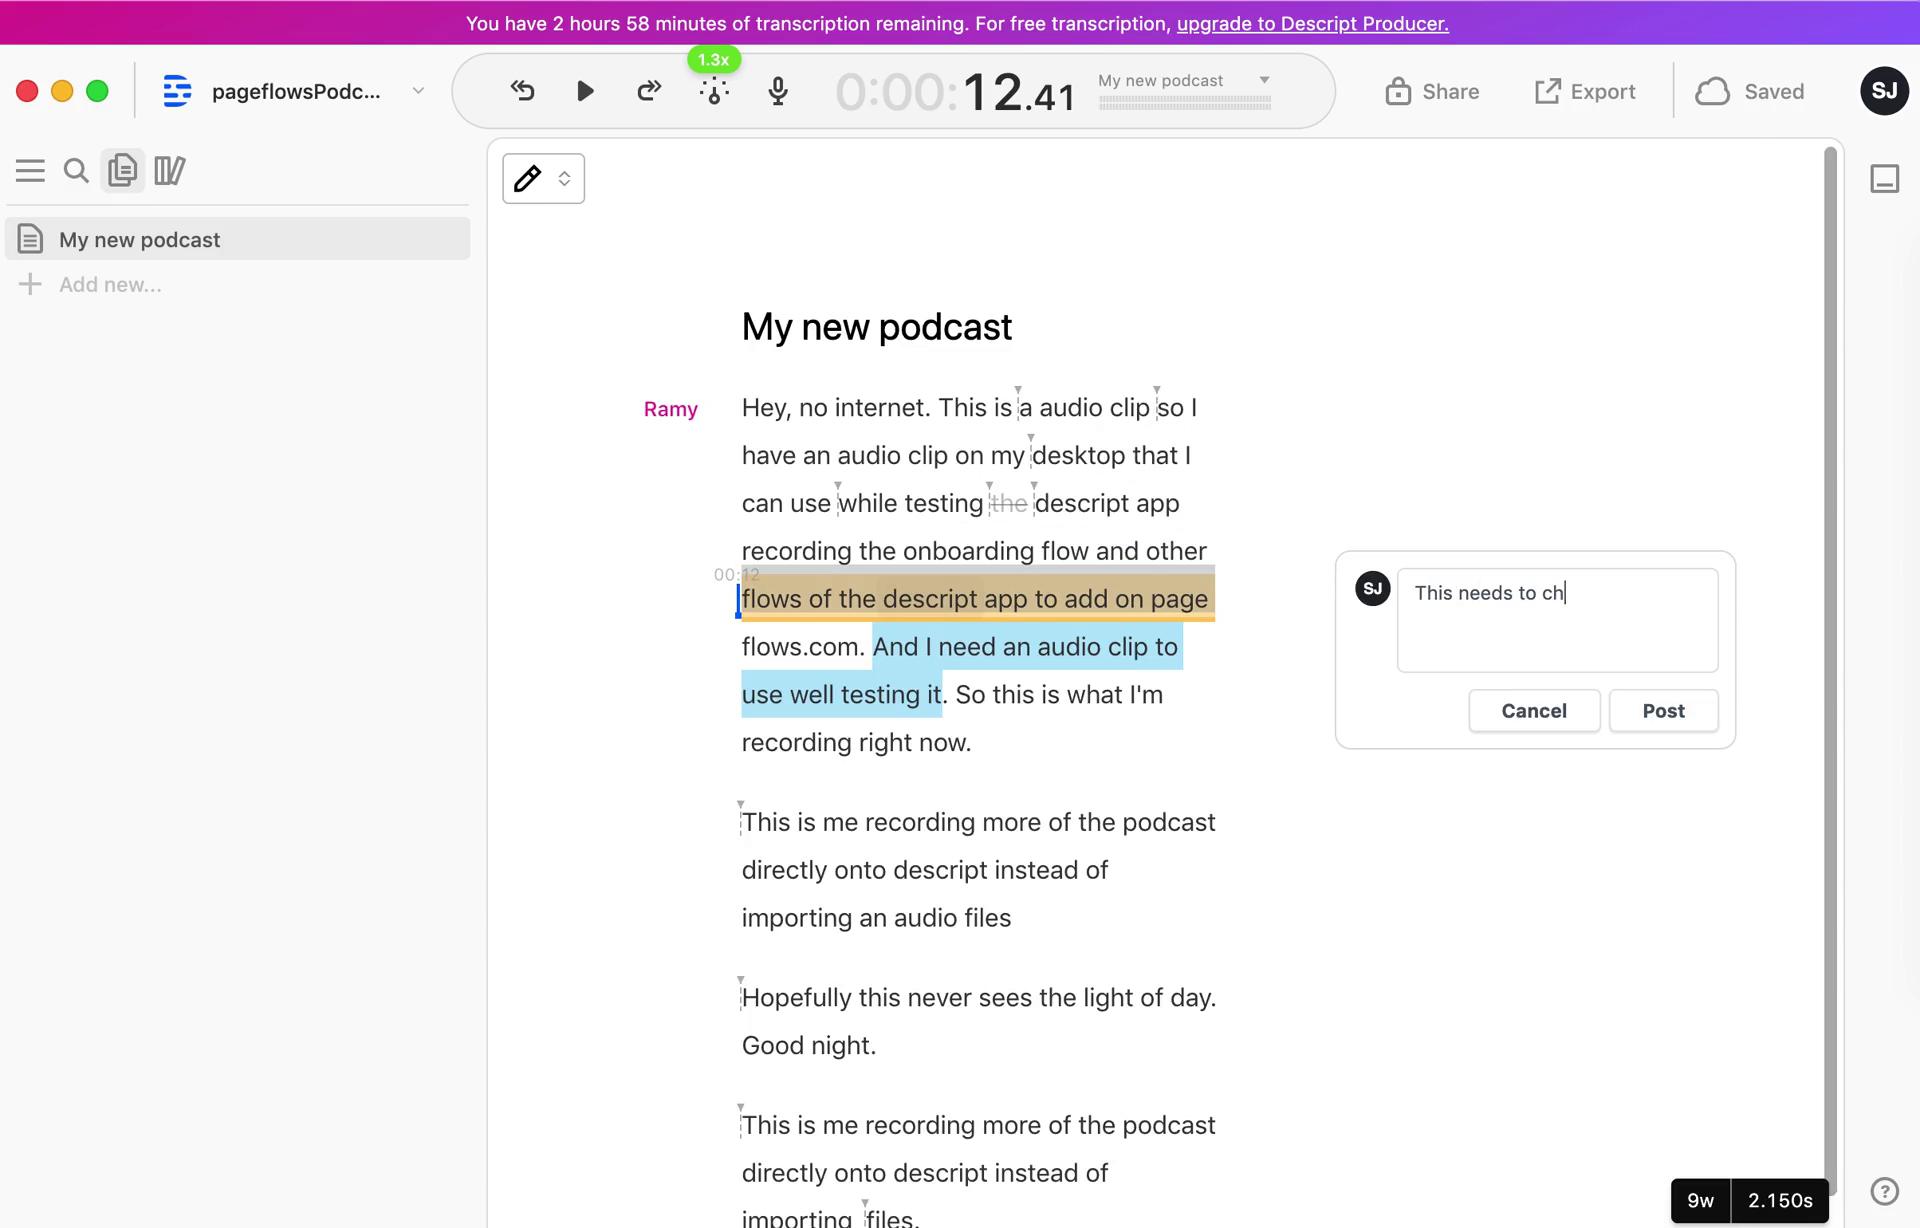The height and width of the screenshot is (1228, 1920).
Task: Cancel the comment
Action: click(x=1534, y=711)
